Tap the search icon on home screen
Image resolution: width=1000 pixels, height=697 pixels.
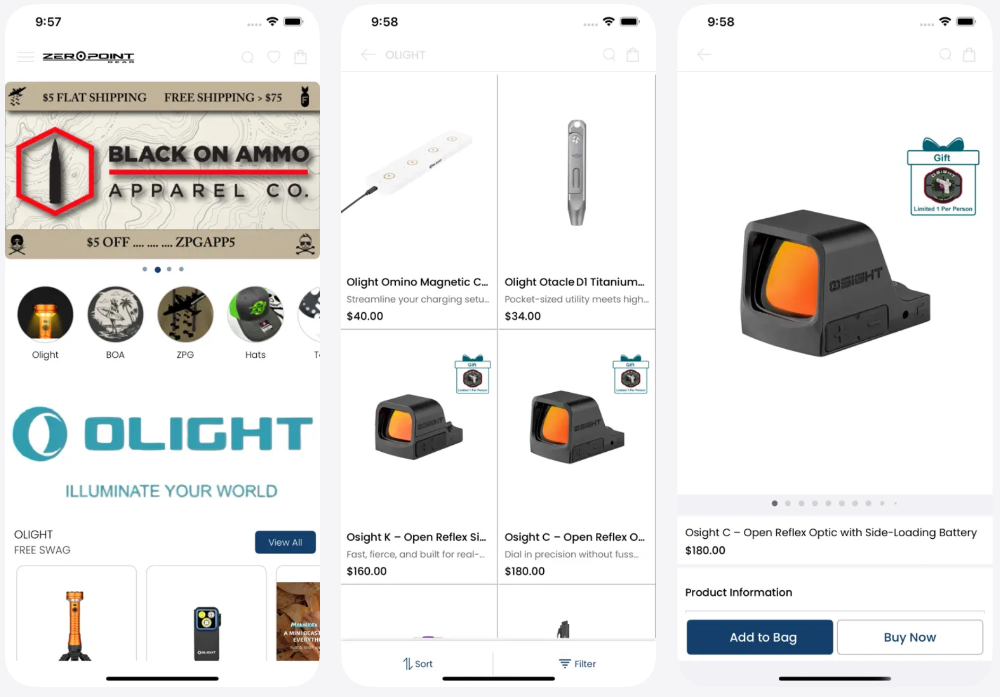pos(247,57)
